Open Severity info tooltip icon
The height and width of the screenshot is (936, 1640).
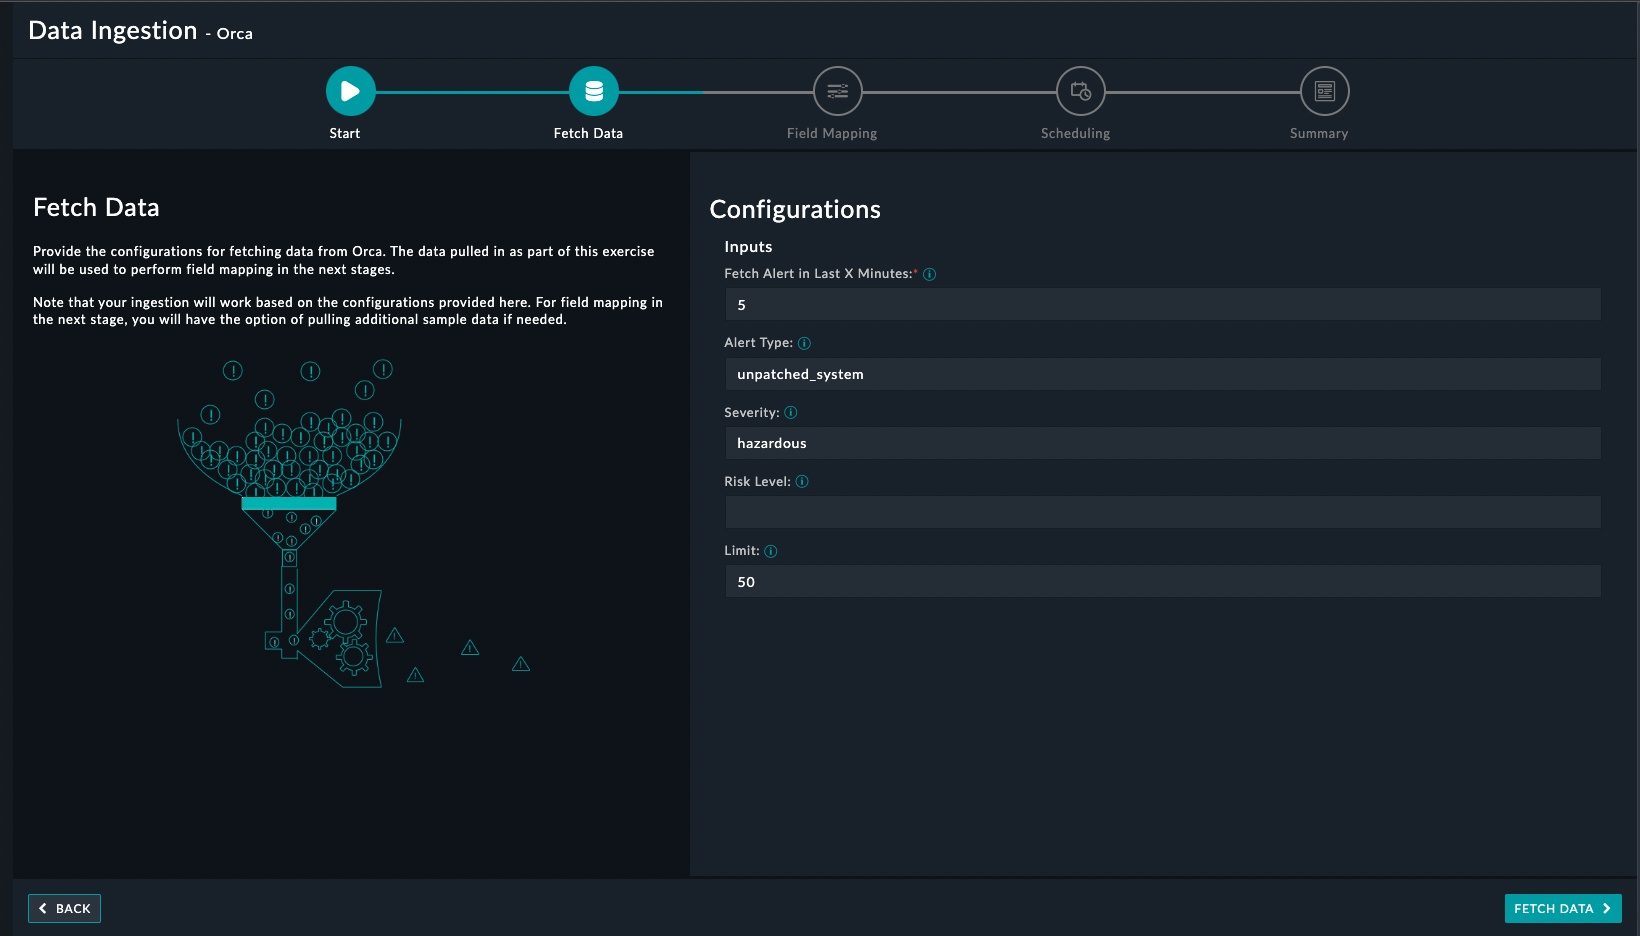click(x=791, y=413)
